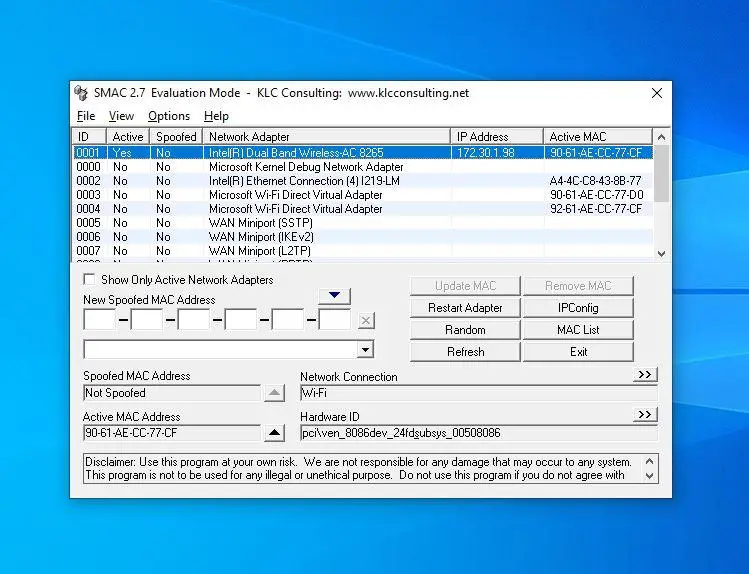The image size is (749, 574).
Task: Click the SMAC app icon in title bar
Action: pyautogui.click(x=82, y=93)
